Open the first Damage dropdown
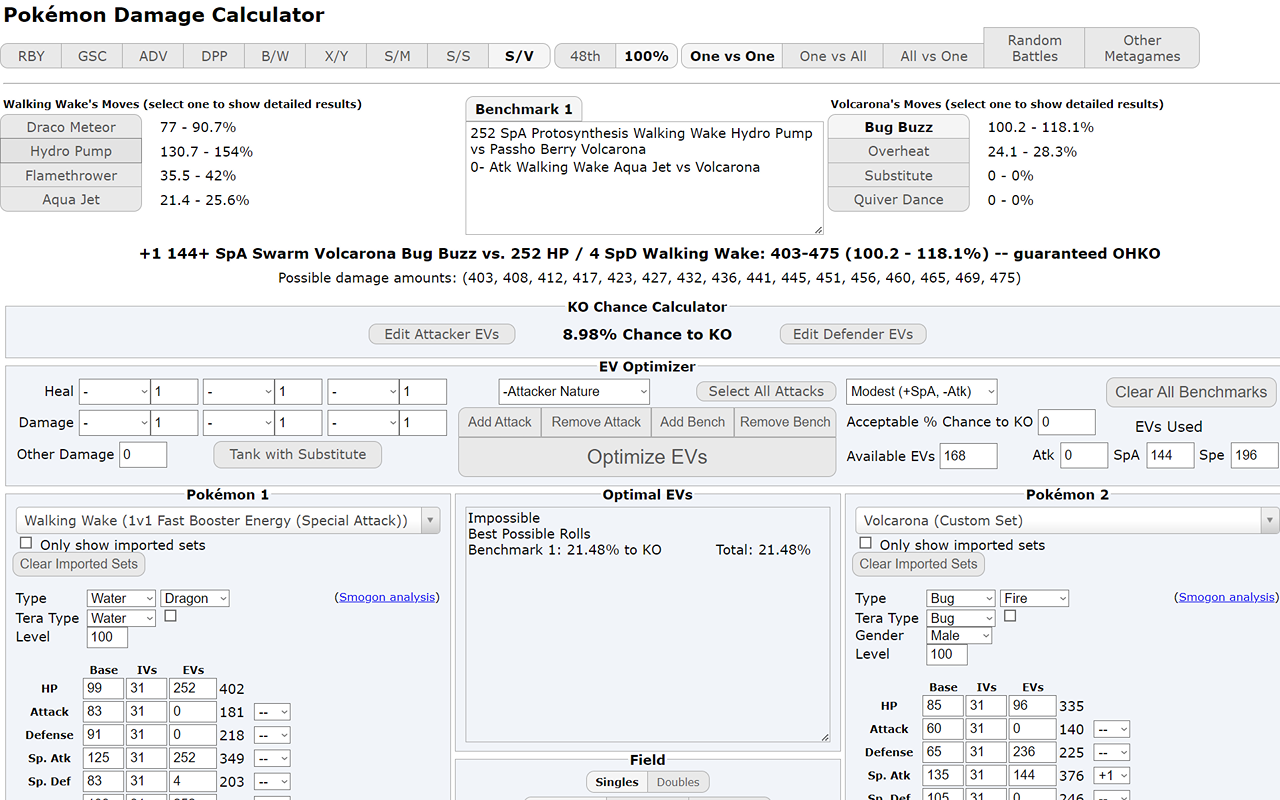 point(114,423)
